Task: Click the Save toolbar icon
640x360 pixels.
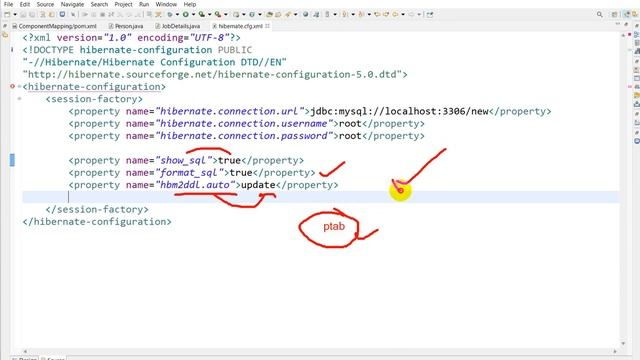Action: (23, 14)
